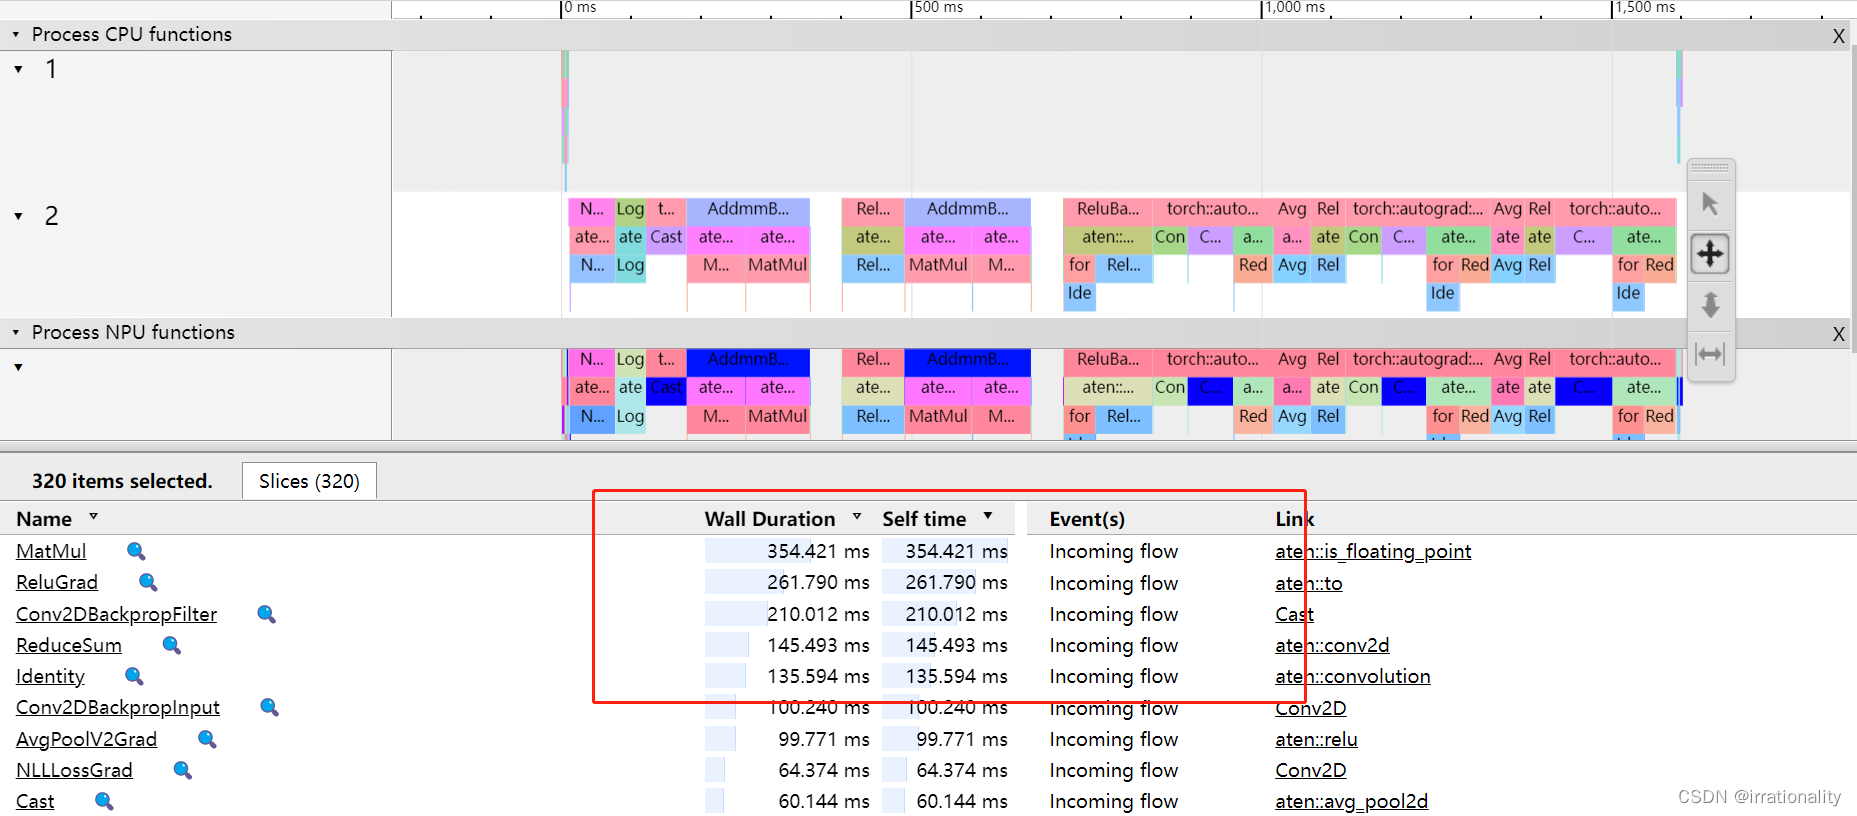Click the 500 ms timeline marker
Screen dimensions: 1857x816
(x=938, y=8)
